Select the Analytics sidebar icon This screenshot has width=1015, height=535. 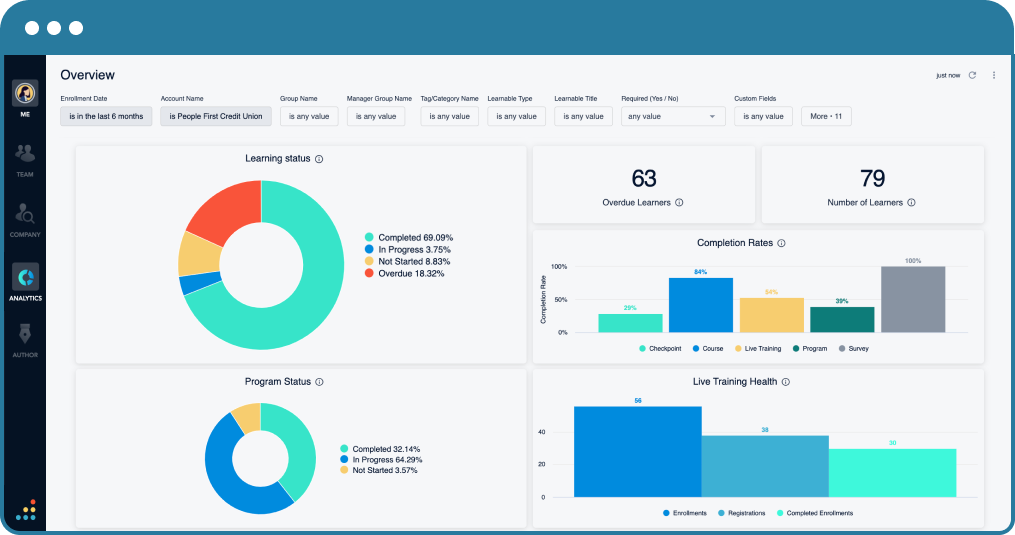tap(25, 277)
